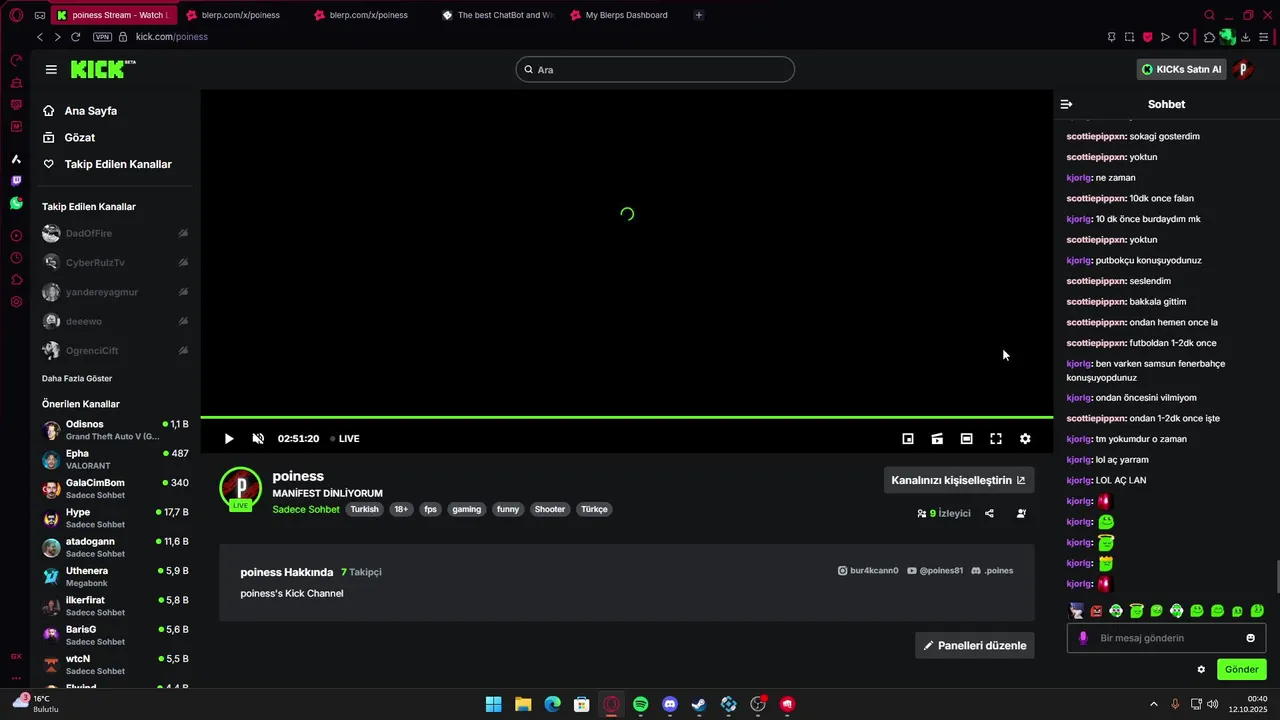1280x720 pixels.
Task: Send the chat message with Gönder
Action: coord(1241,669)
